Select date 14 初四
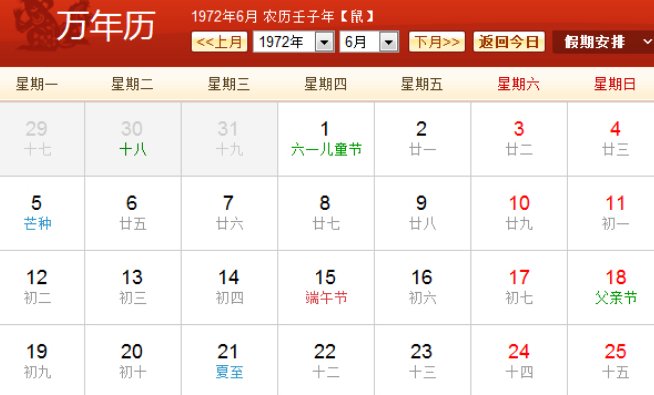 point(229,287)
